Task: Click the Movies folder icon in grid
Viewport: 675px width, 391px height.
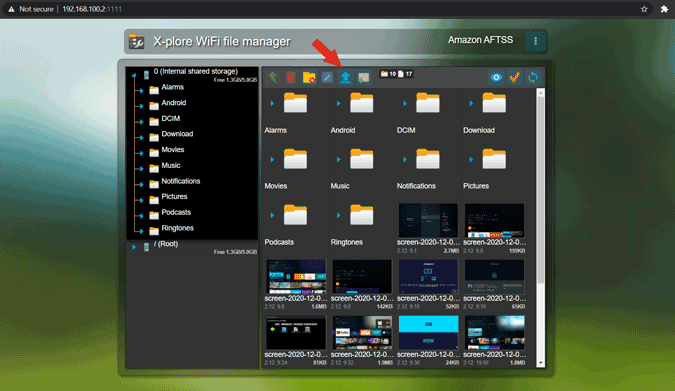Action: click(295, 159)
